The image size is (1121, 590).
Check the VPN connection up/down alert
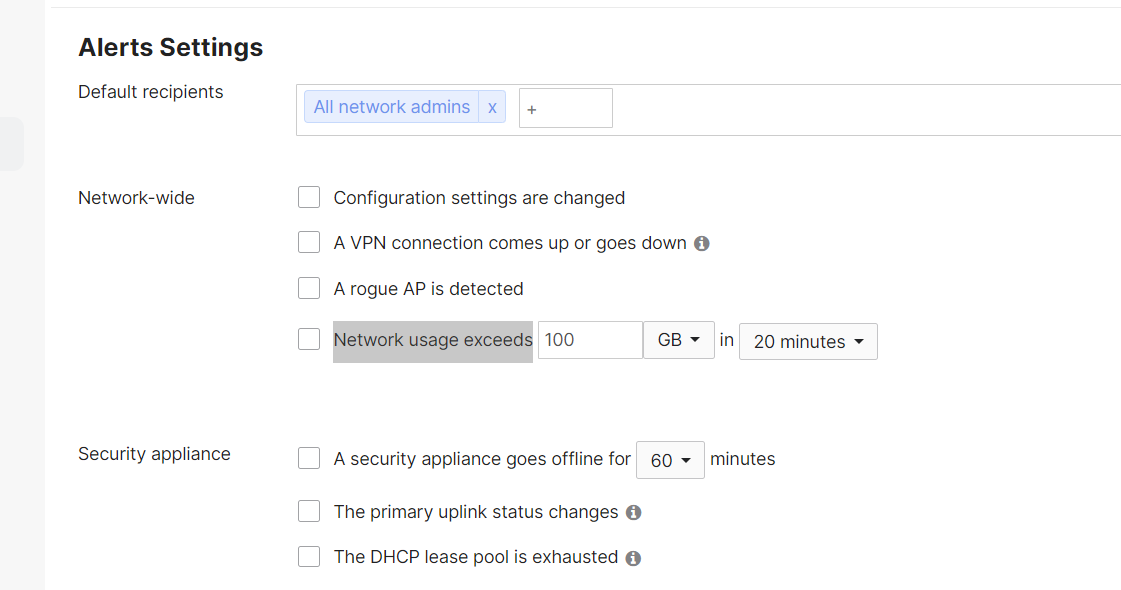pyautogui.click(x=309, y=242)
